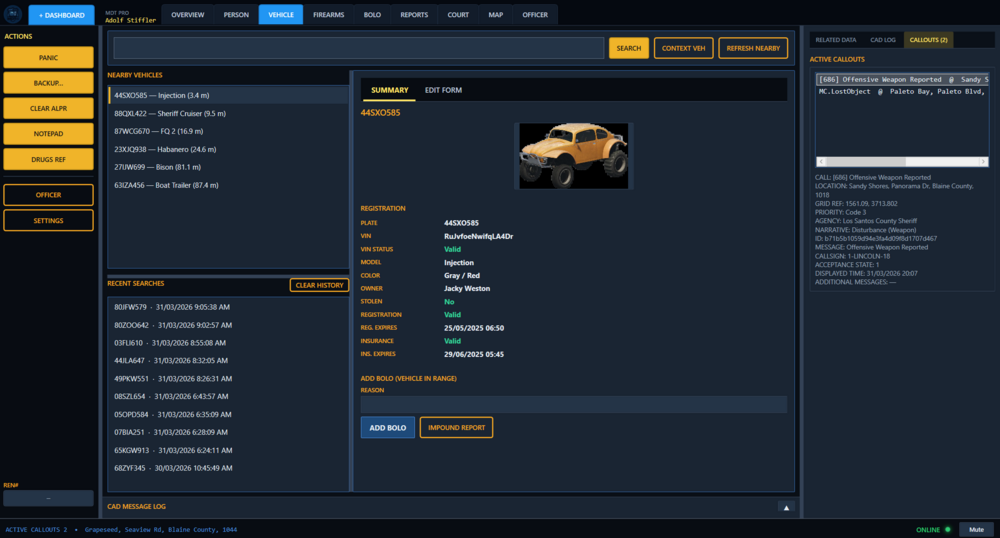Switch to the Summary tab
Screen dimensions: 1000x538
coord(390,91)
